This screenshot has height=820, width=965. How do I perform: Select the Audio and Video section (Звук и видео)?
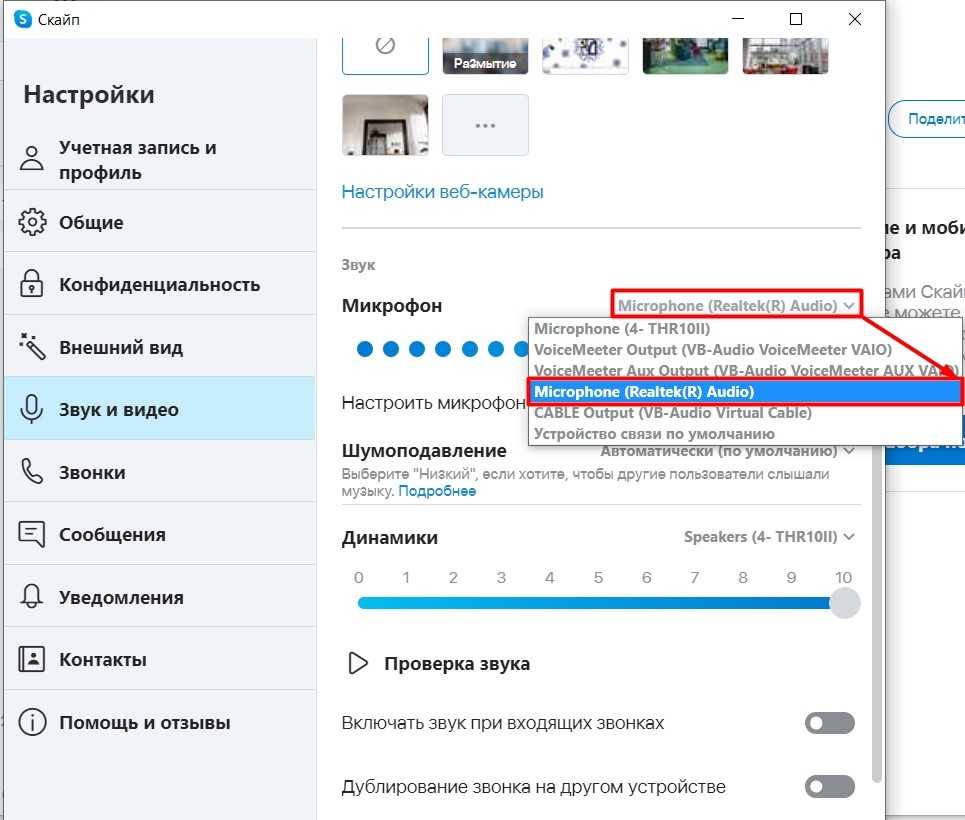tap(160, 409)
